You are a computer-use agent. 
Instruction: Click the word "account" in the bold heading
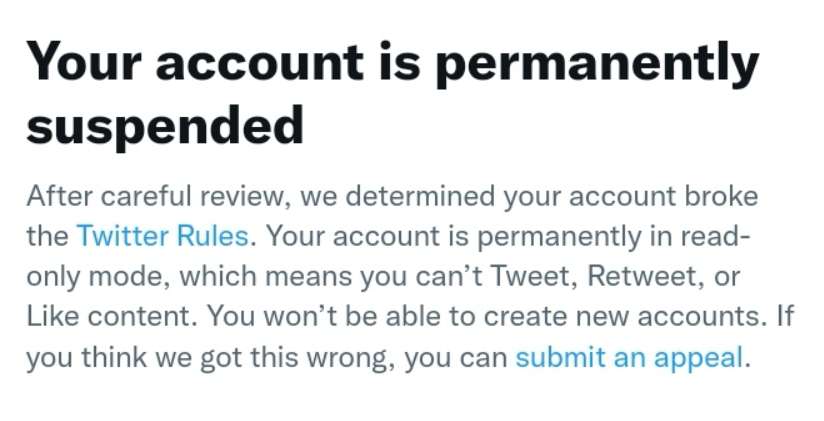click(x=260, y=63)
